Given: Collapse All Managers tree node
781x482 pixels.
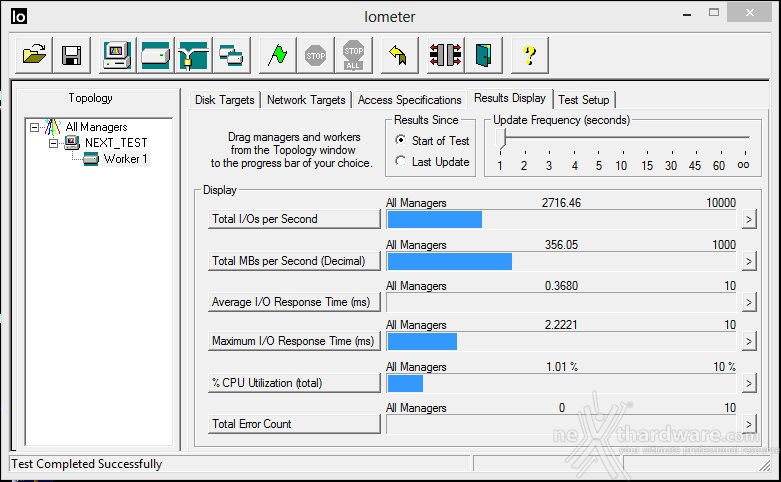Looking at the screenshot, I should click(34, 127).
